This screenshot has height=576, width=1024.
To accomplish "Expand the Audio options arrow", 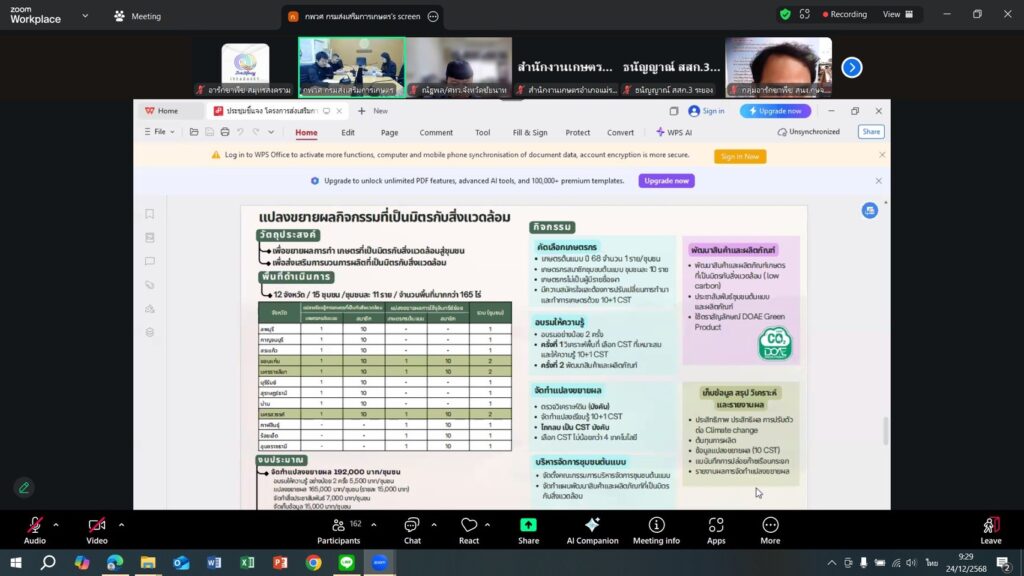I will [55, 524].
